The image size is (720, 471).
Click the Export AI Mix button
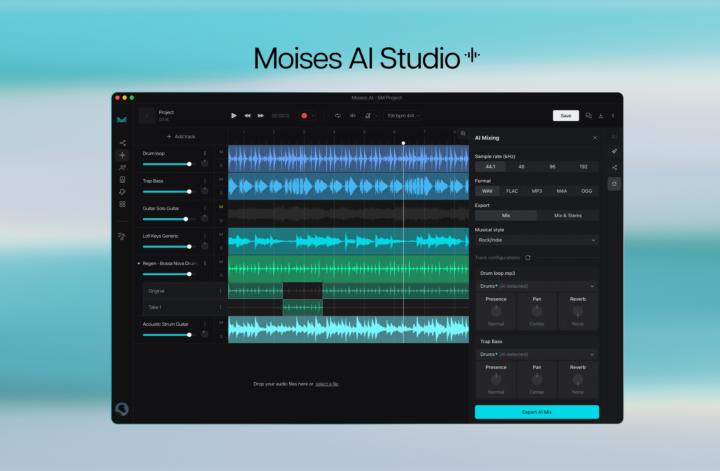537,412
